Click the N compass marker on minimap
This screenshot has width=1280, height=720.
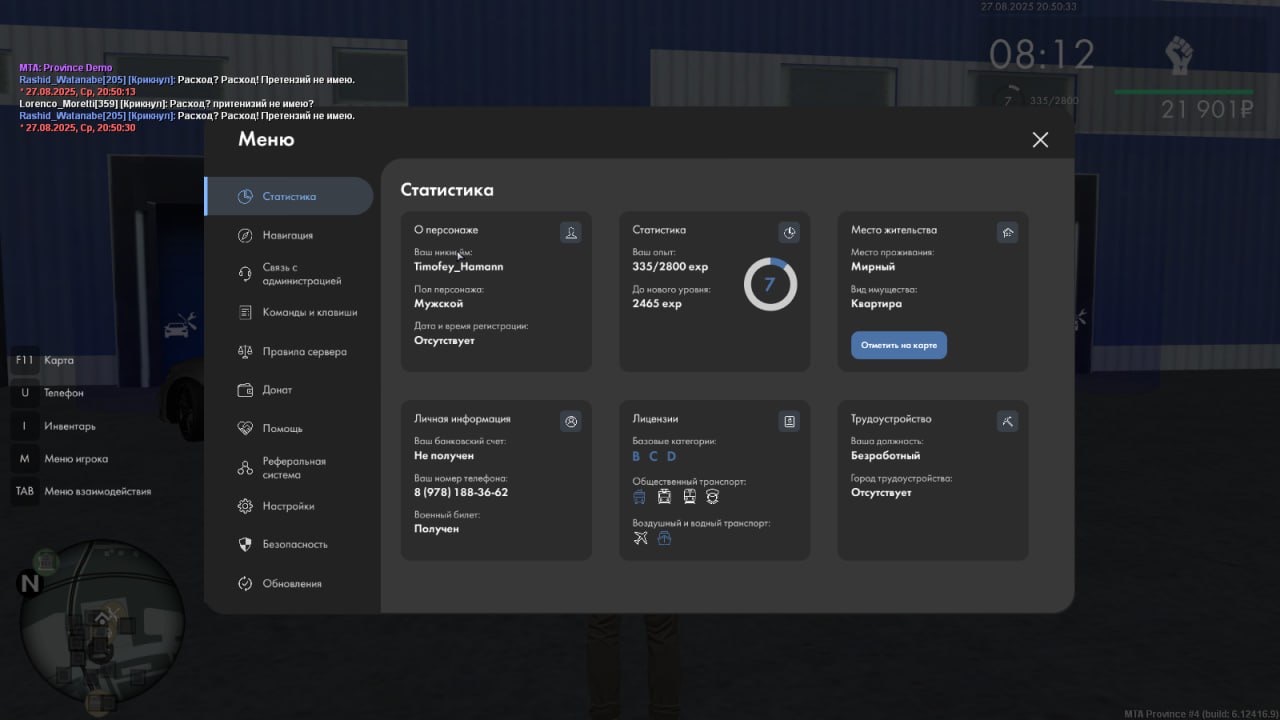tap(29, 584)
